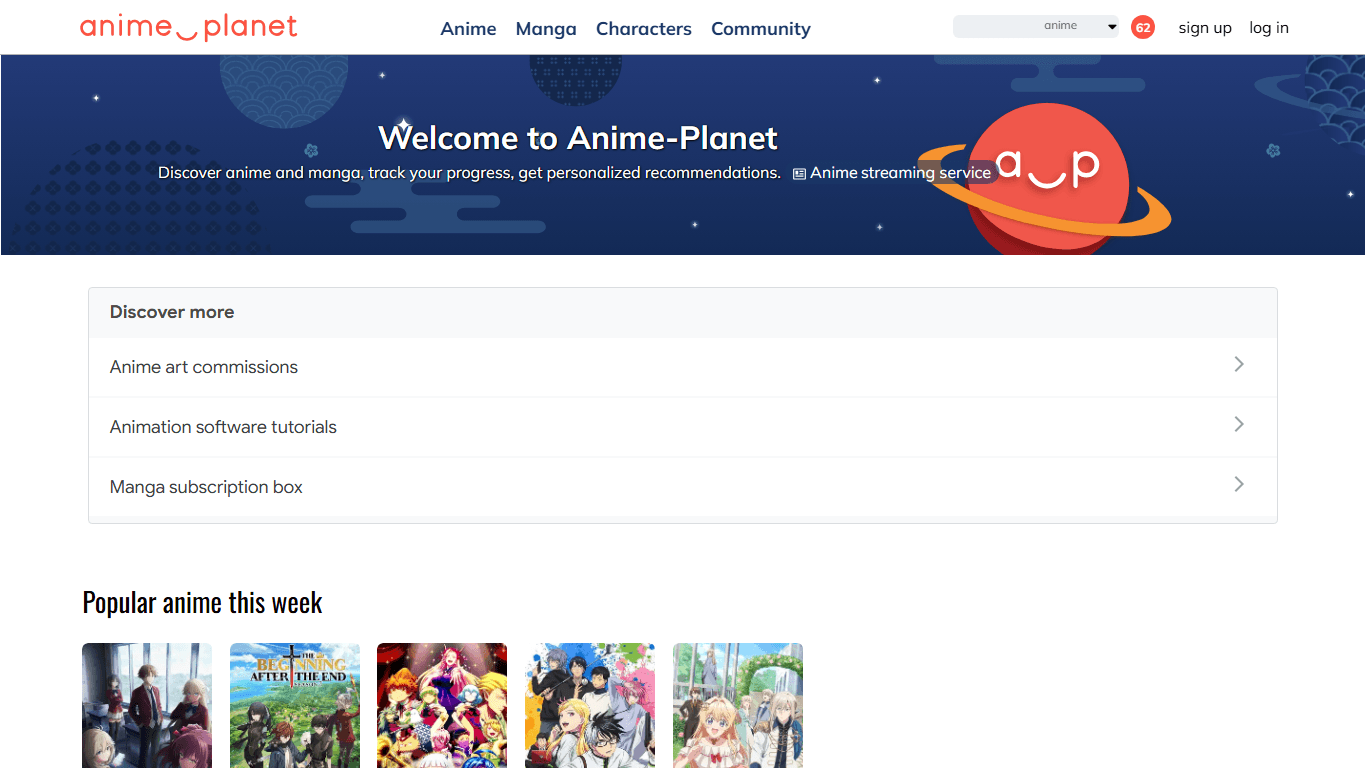The image size is (1365, 768).
Task: Click the log in link
Action: point(1269,28)
